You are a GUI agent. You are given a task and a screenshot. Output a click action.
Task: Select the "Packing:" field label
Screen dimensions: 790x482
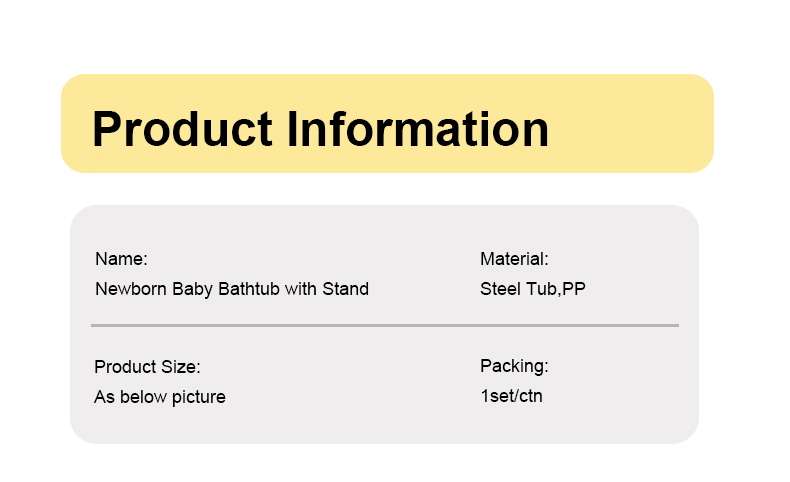pos(514,366)
